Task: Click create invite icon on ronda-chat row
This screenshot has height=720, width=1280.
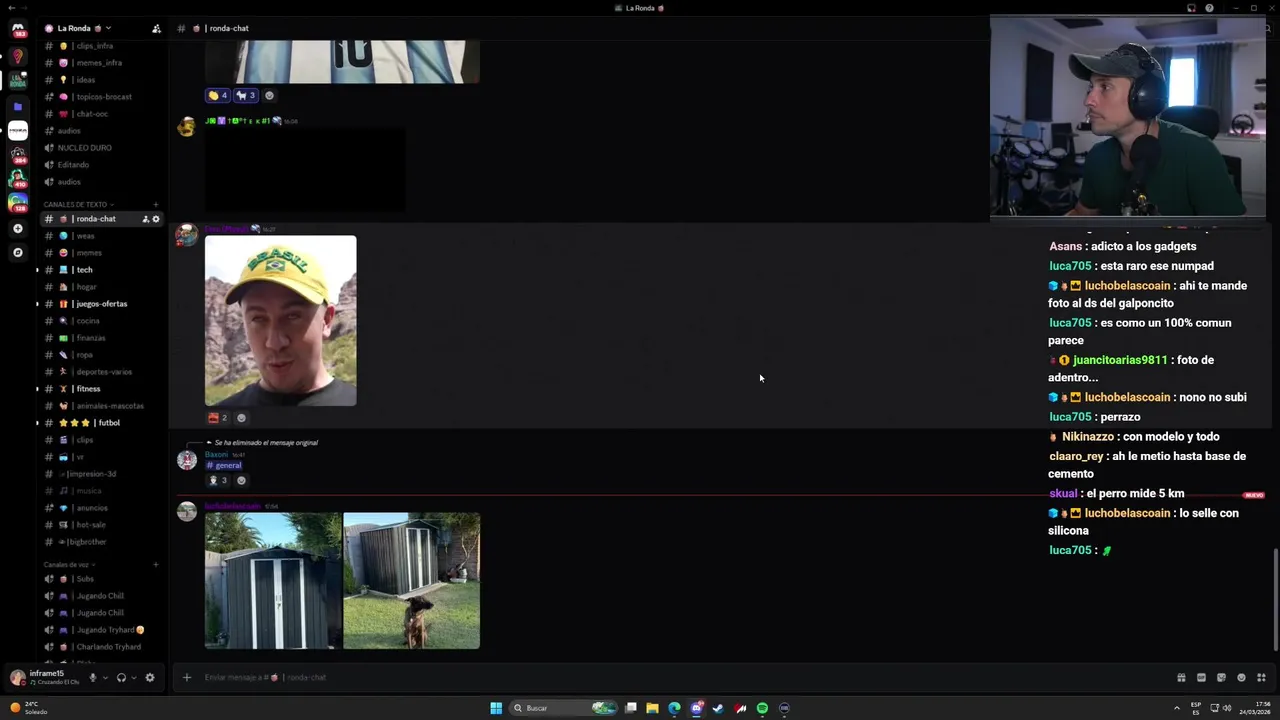Action: 146,219
